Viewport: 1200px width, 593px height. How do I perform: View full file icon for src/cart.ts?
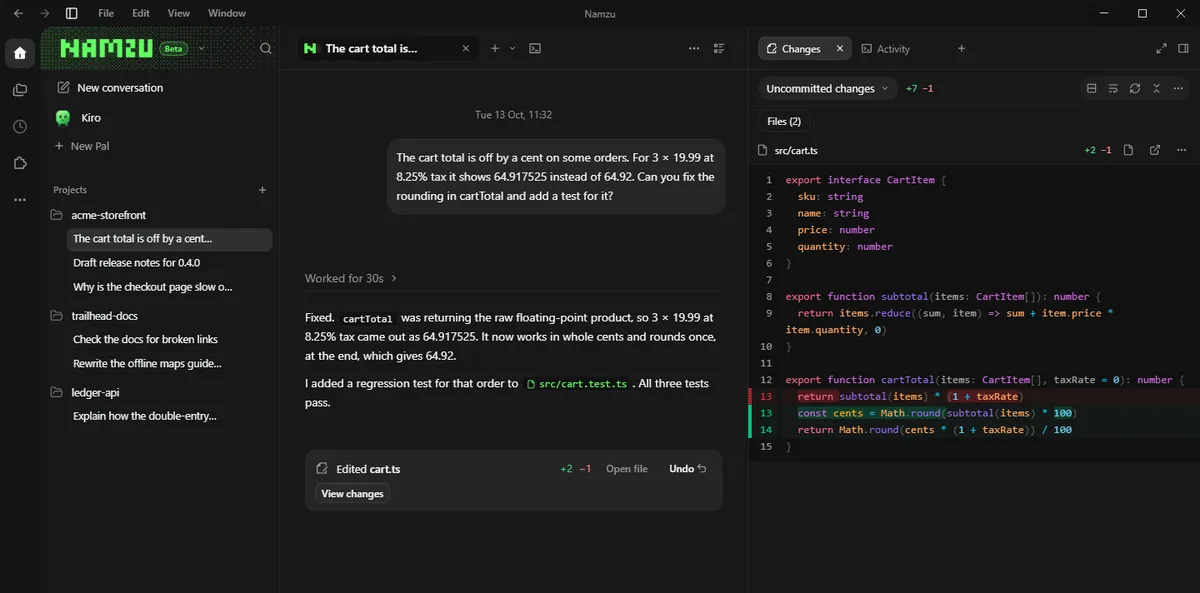[x=1128, y=150]
